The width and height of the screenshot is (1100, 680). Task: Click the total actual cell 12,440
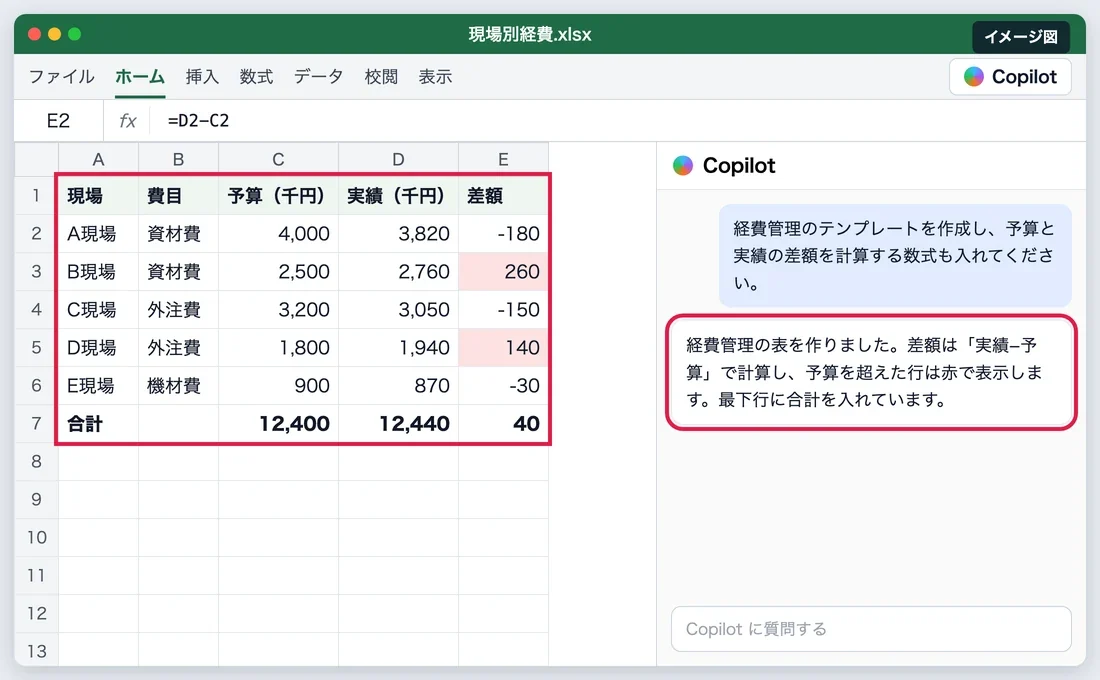(398, 423)
